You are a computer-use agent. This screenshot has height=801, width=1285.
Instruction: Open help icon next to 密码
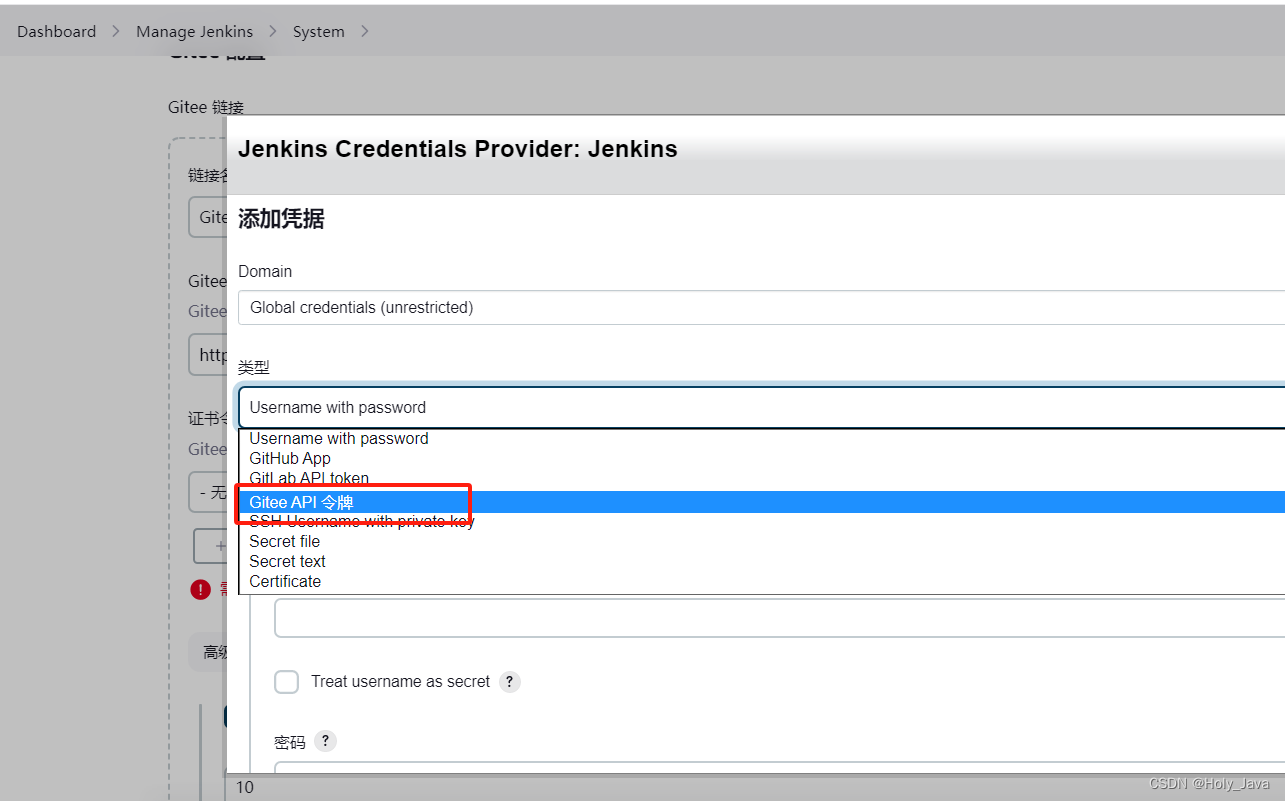[x=325, y=741]
